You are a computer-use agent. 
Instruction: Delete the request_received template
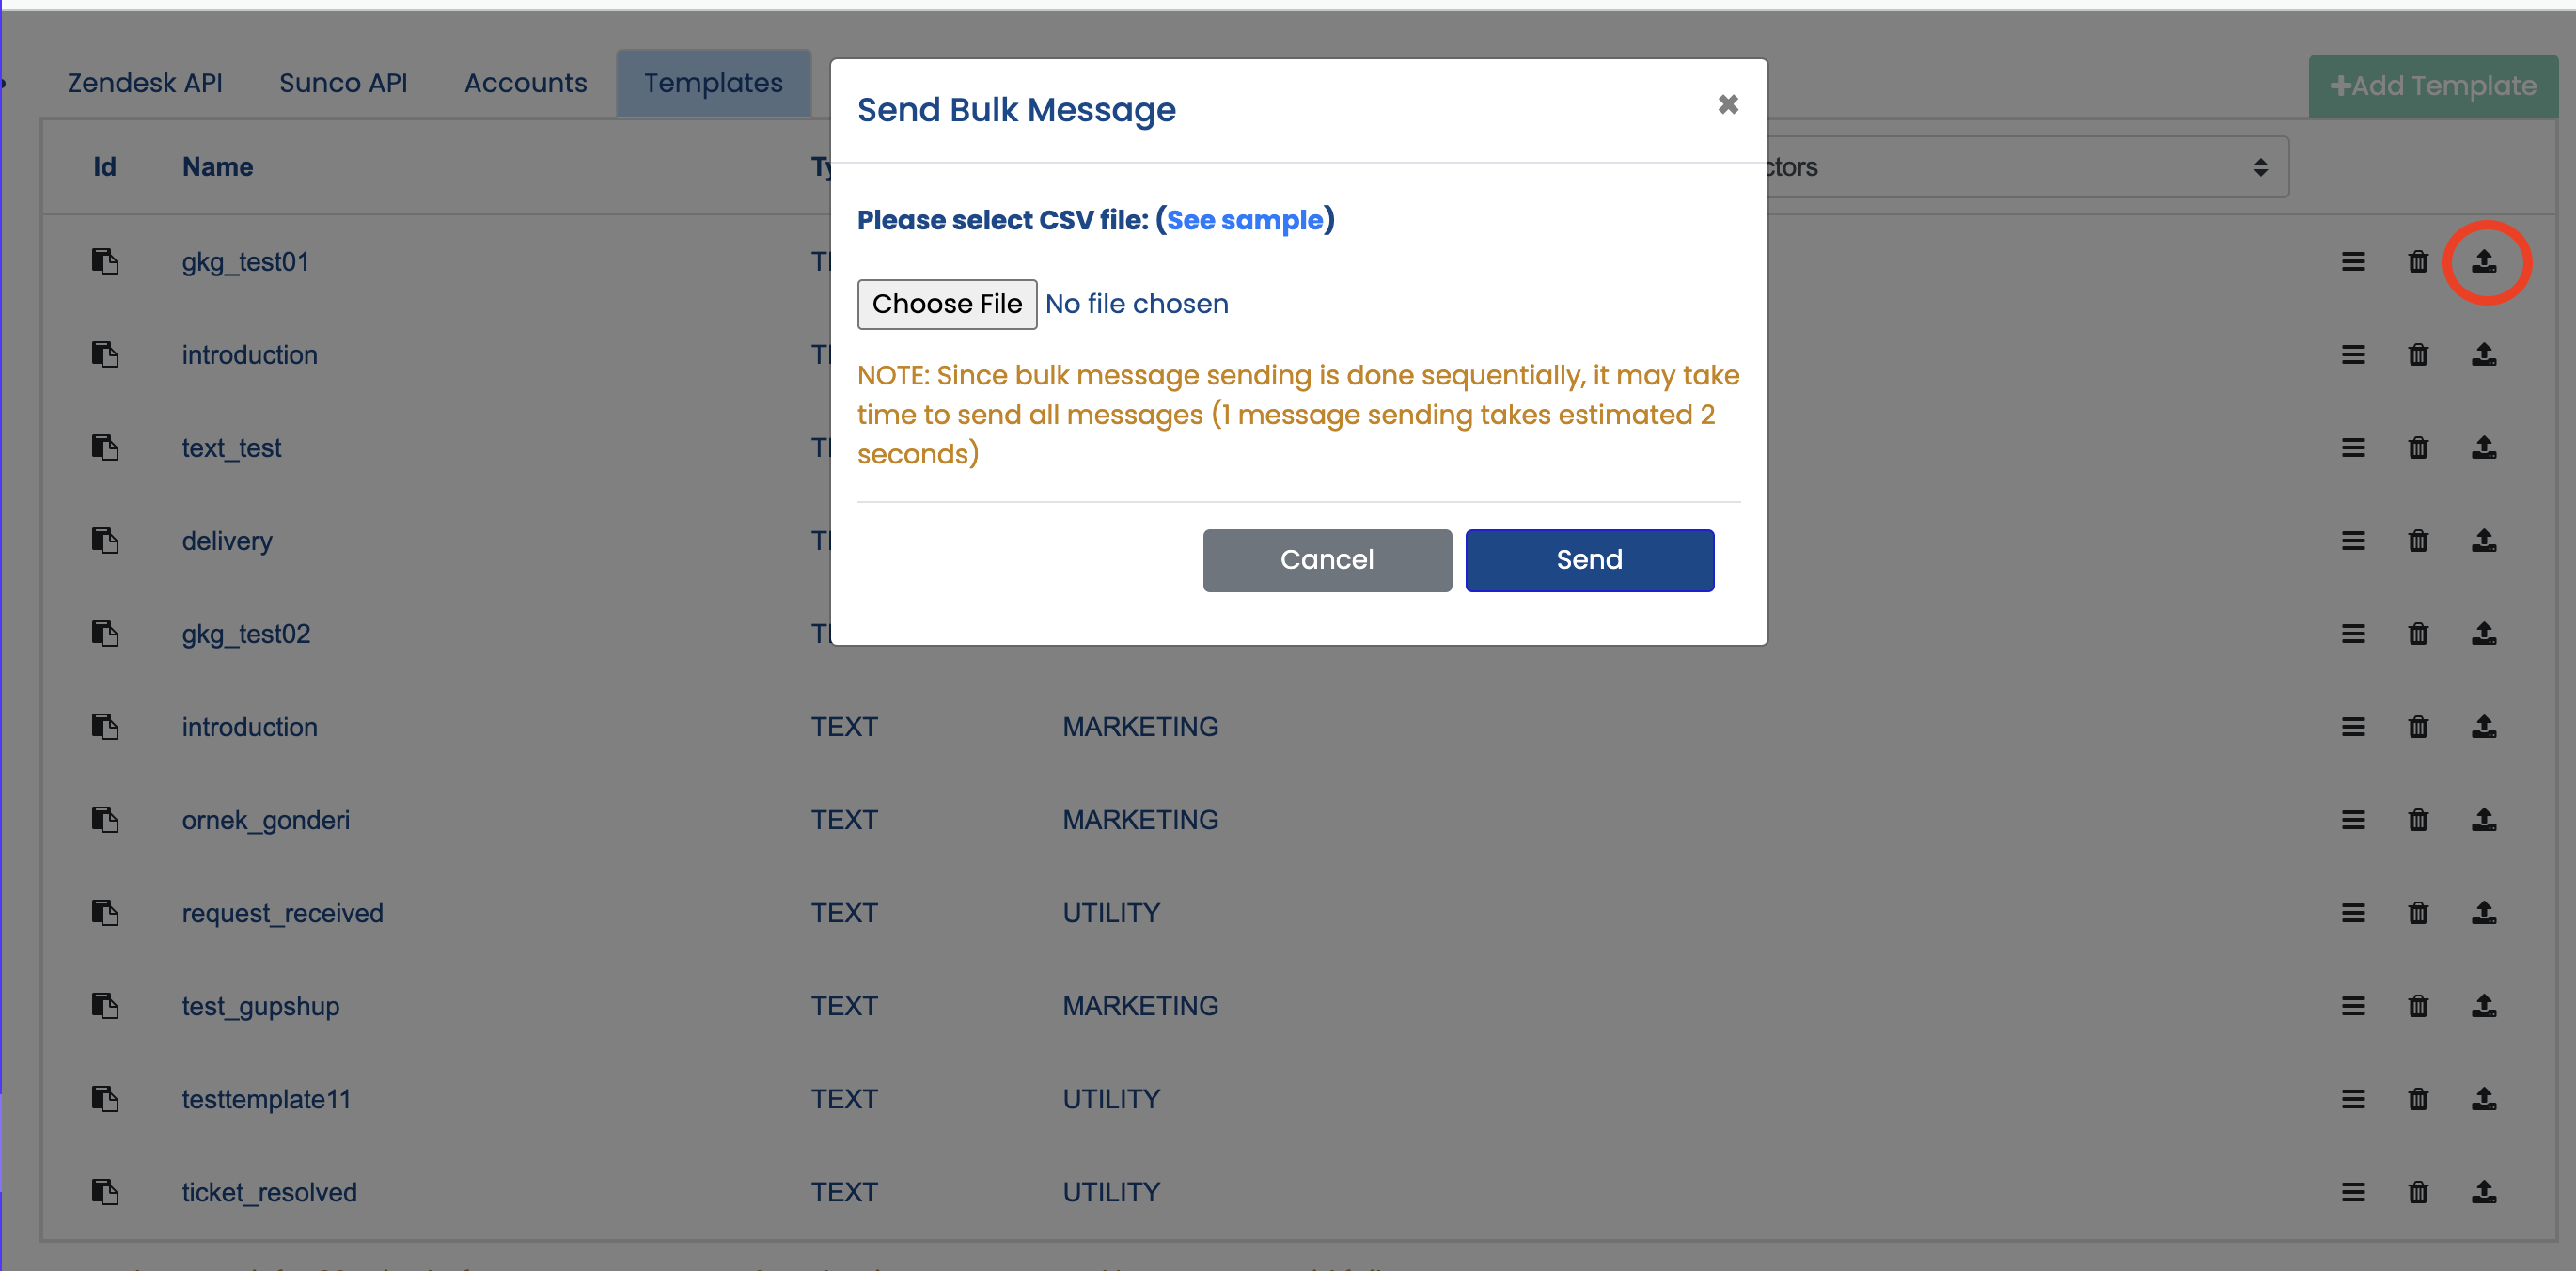[x=2418, y=913]
